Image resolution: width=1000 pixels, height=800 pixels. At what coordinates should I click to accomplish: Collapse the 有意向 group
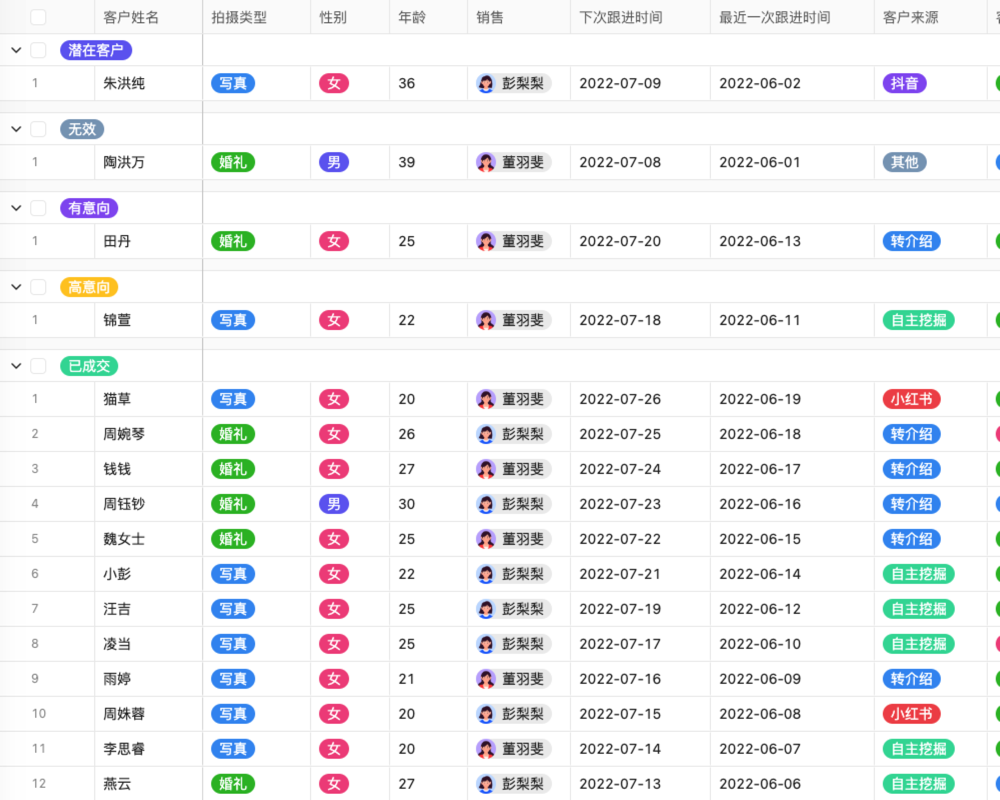tap(15, 207)
